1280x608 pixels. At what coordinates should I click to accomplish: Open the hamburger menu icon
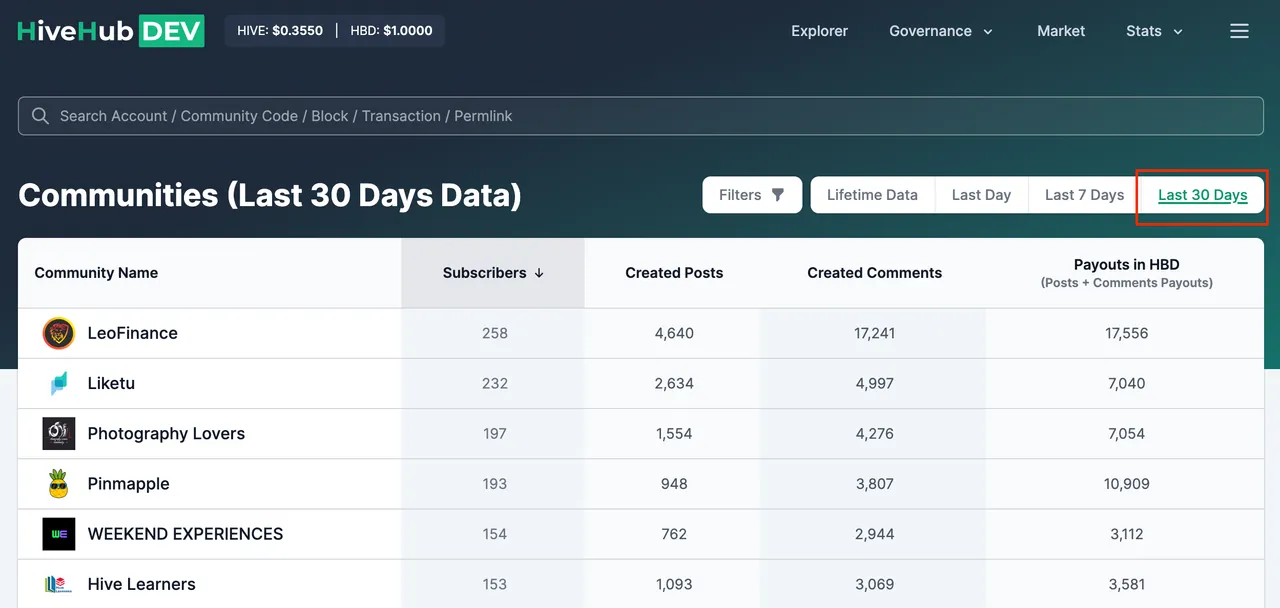tap(1239, 31)
